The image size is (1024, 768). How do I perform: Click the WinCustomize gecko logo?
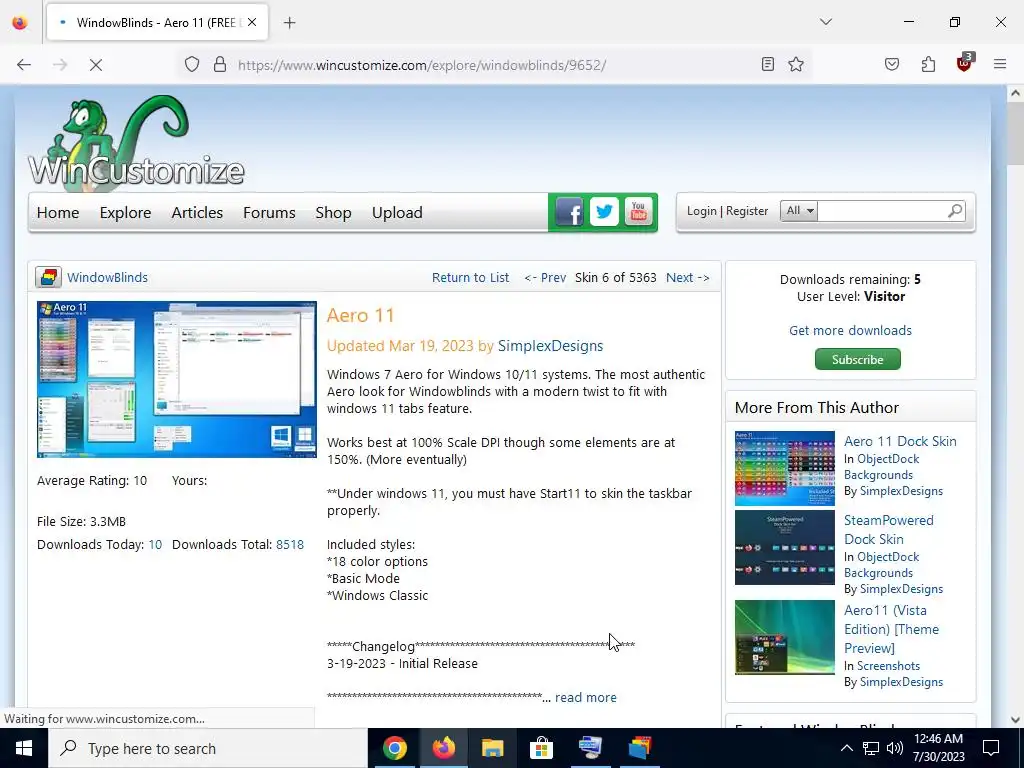pyautogui.click(x=136, y=142)
